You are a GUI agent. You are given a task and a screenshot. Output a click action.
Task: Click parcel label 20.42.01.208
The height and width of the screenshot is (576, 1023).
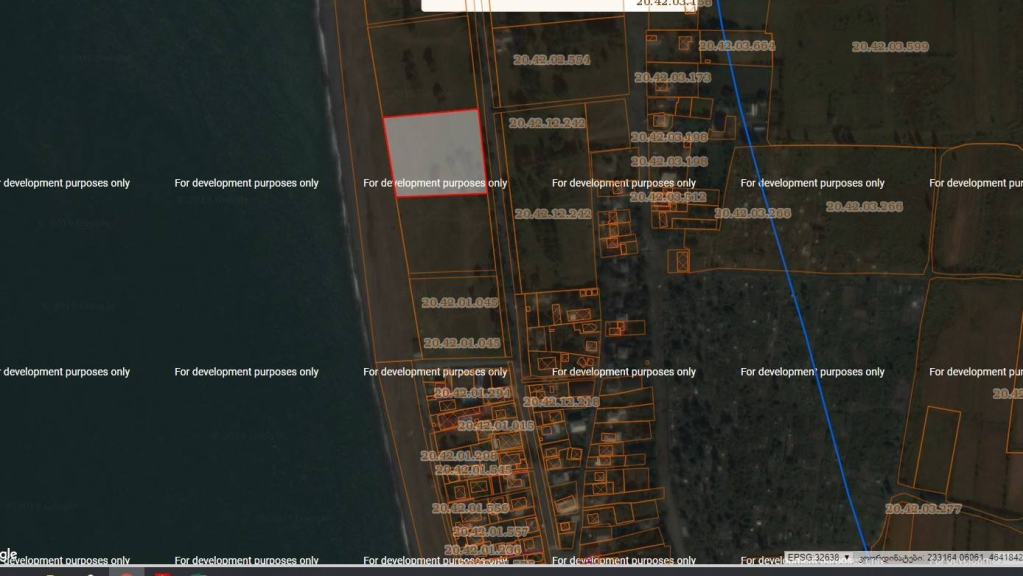pos(459,455)
